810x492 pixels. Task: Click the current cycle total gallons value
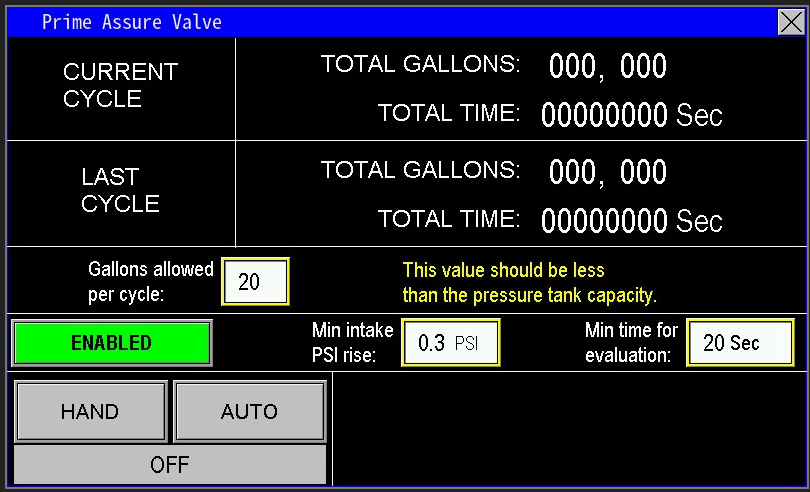point(607,67)
